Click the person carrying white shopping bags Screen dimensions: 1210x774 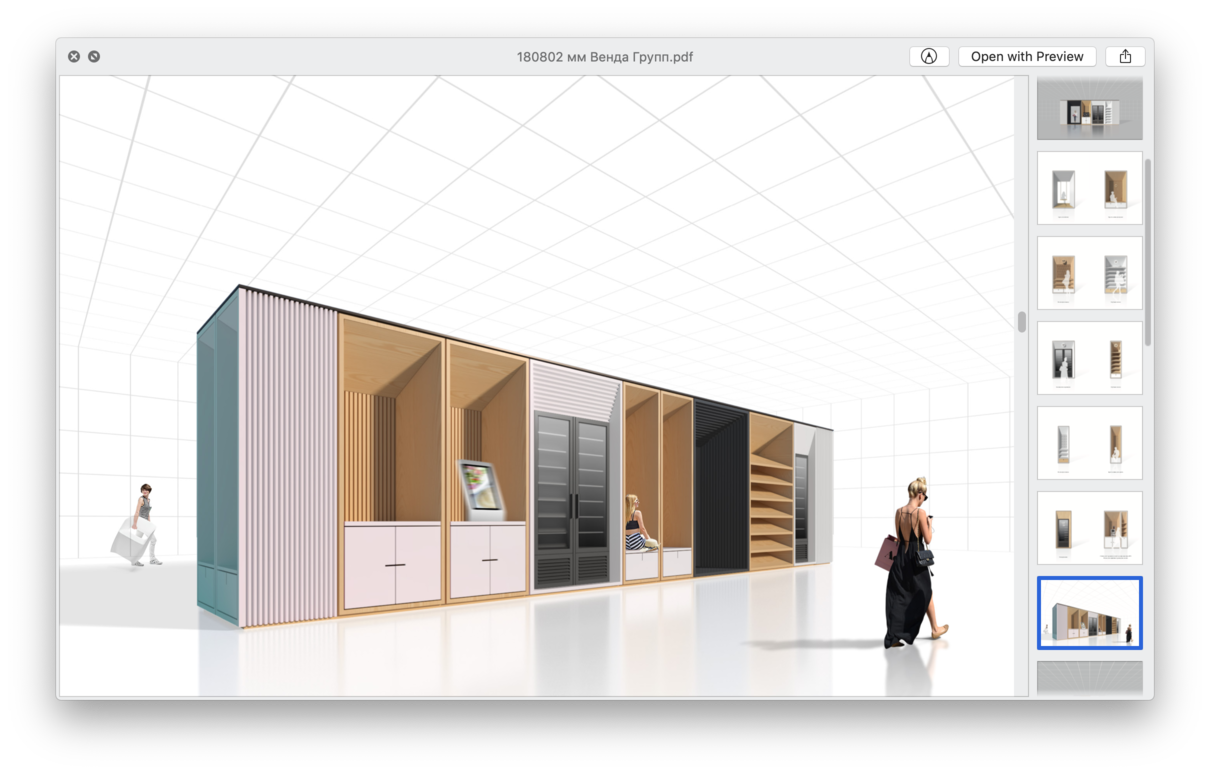(140, 527)
